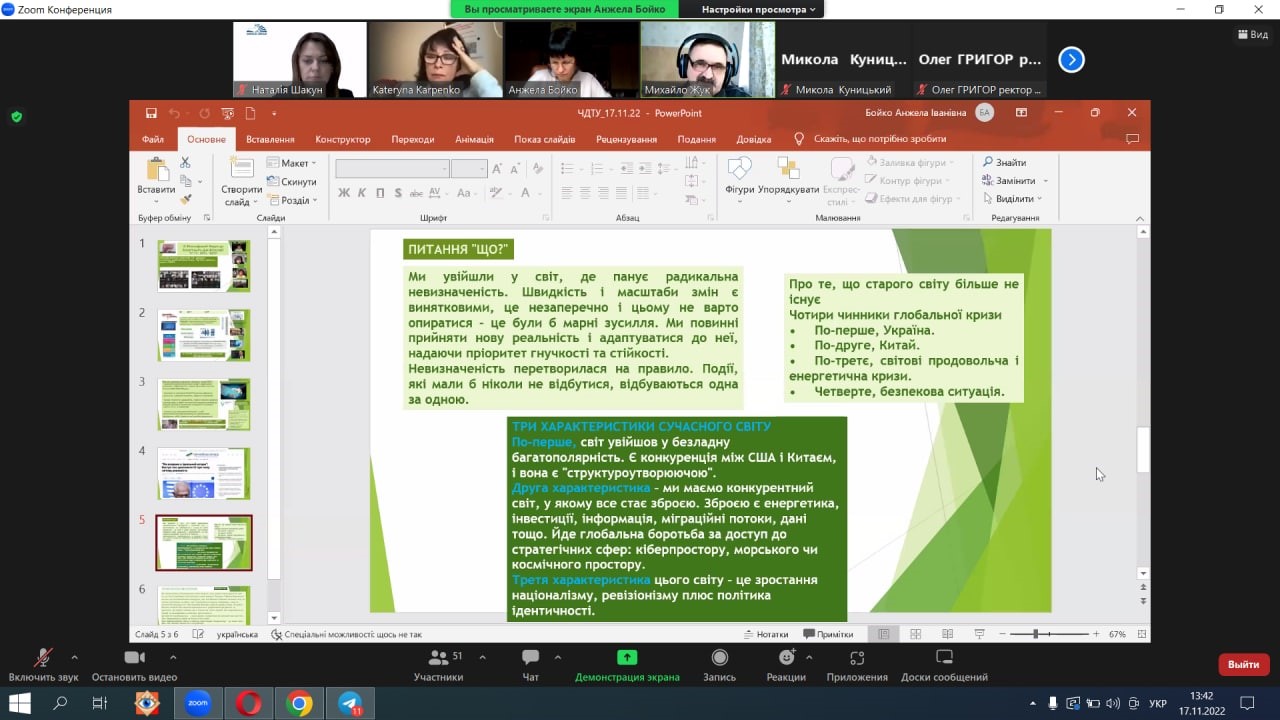
Task: Expand video options arrow beside camera
Action: [x=173, y=657]
